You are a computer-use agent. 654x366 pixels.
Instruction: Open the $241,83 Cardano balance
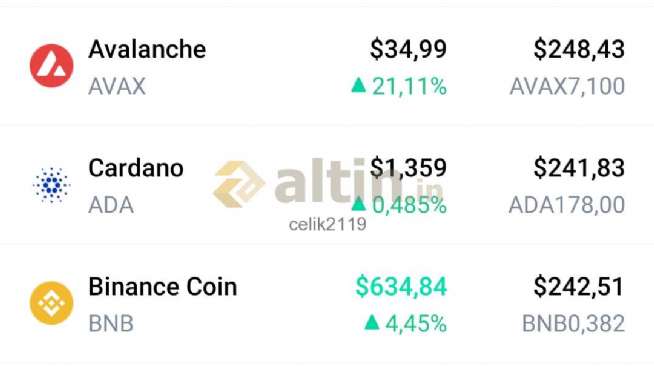[579, 168]
